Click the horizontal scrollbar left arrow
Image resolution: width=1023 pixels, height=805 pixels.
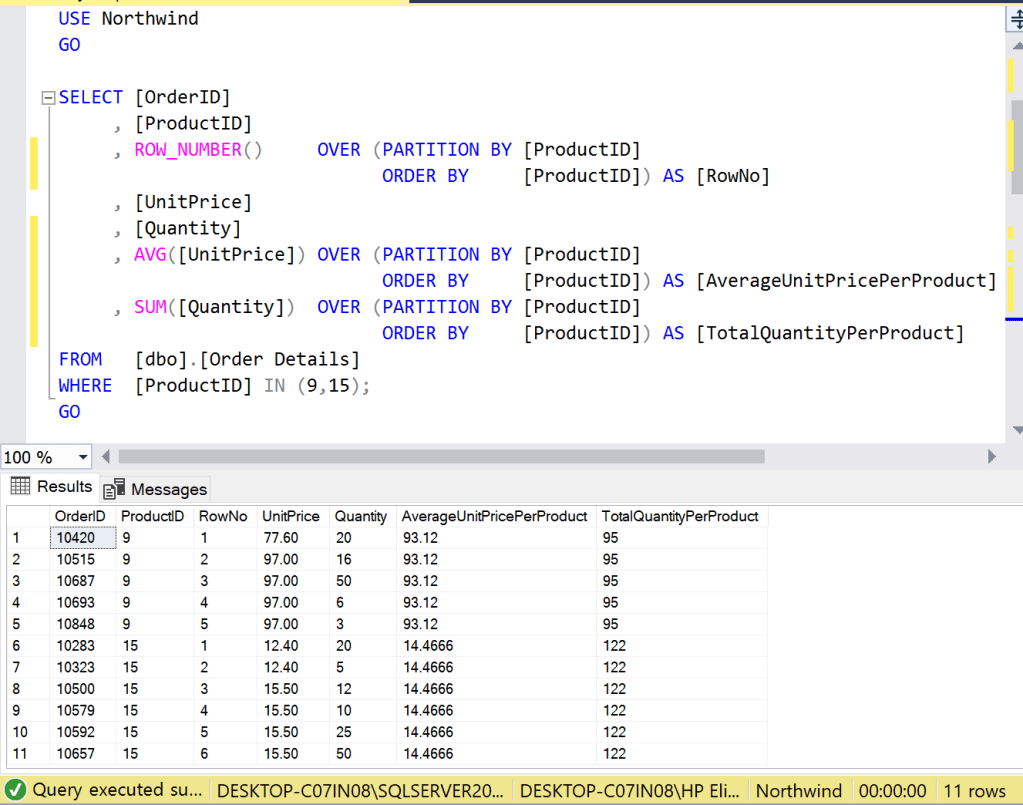tap(106, 457)
